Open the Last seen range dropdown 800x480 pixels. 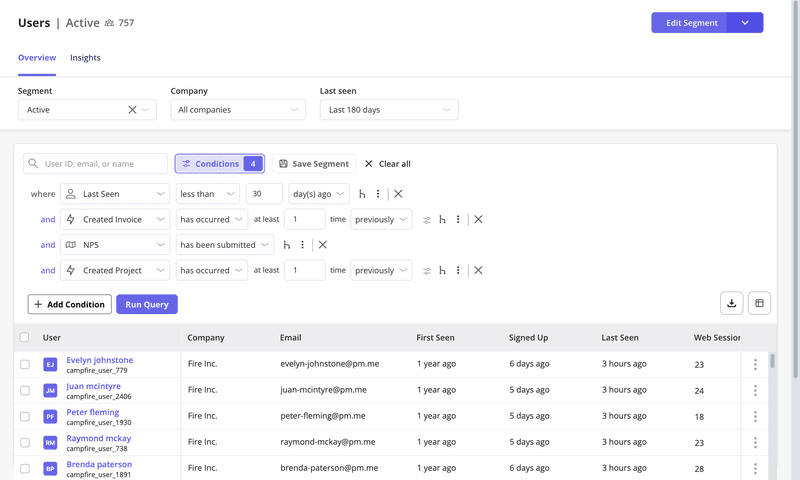pos(388,110)
